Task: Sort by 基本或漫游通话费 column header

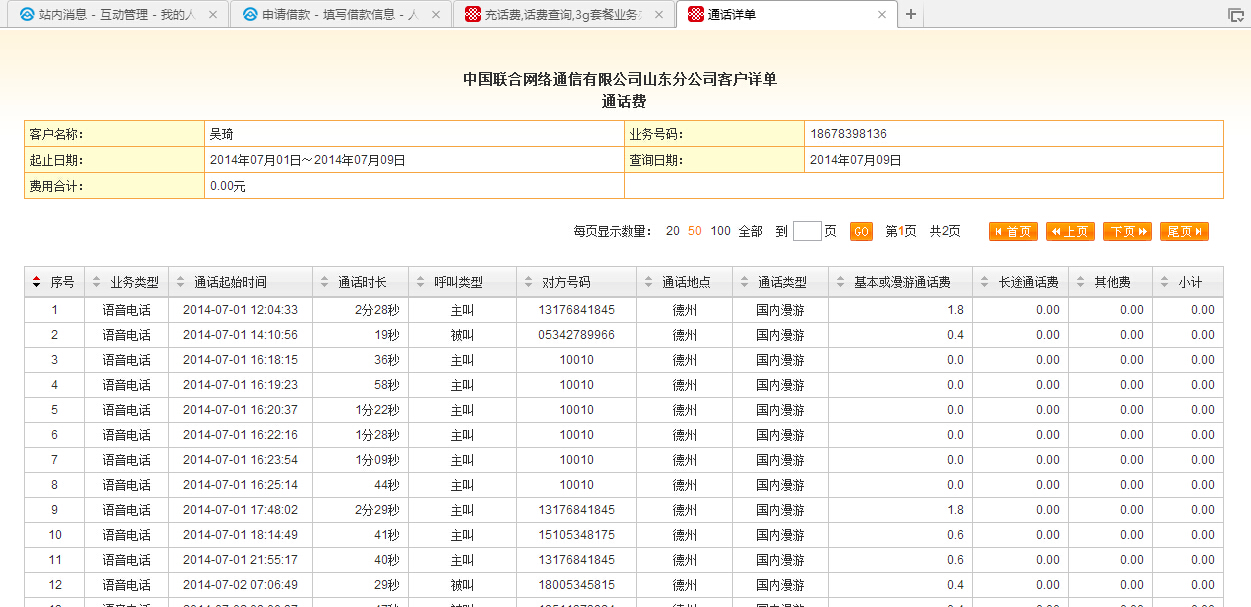Action: pos(901,283)
